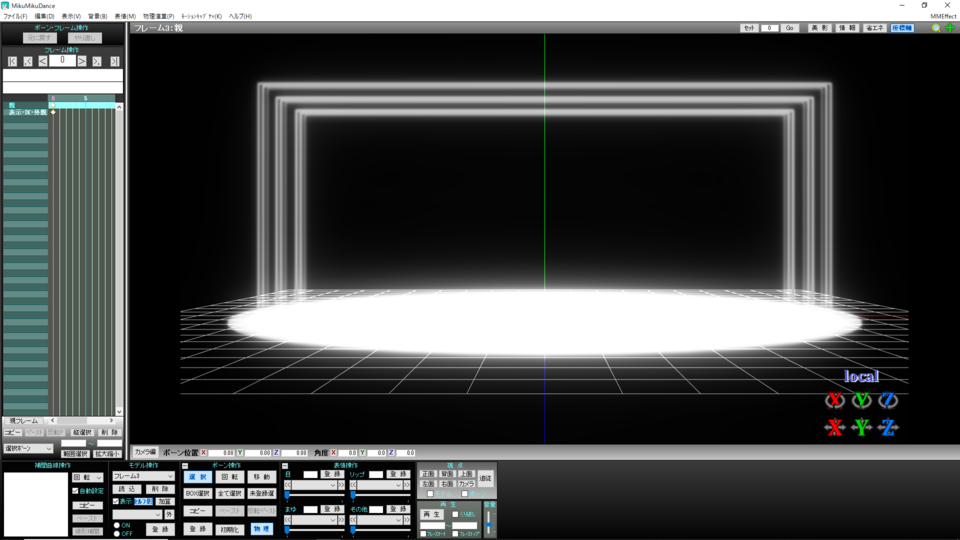
Task: Open the 表示(V) menu
Action: 71,17
